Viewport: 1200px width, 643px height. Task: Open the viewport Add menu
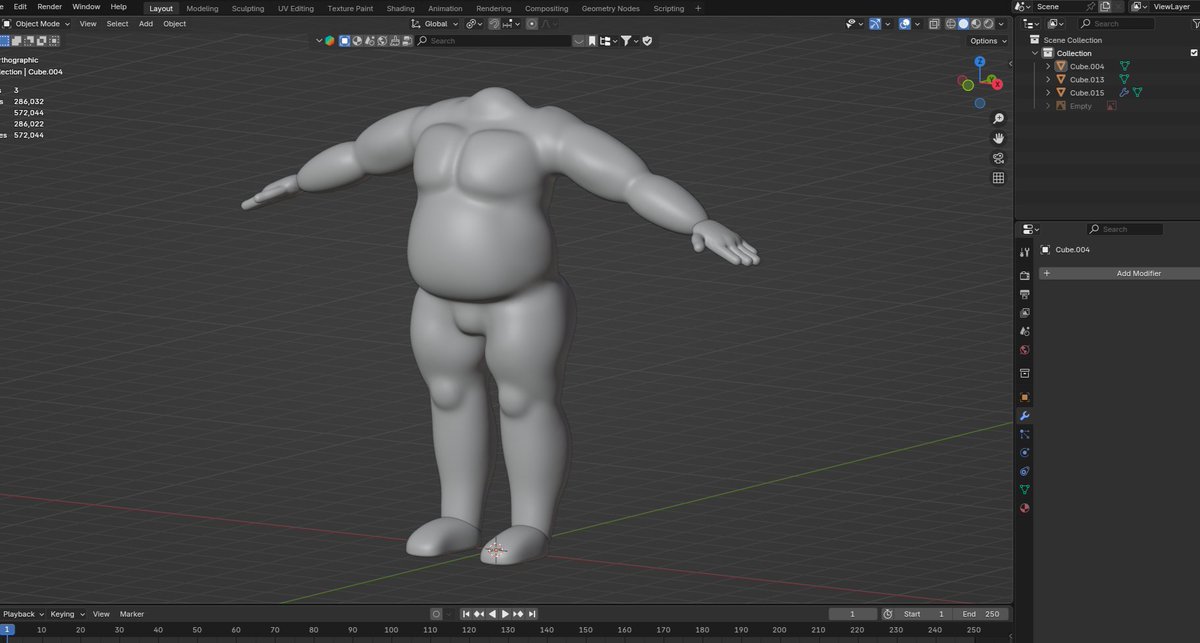(146, 23)
